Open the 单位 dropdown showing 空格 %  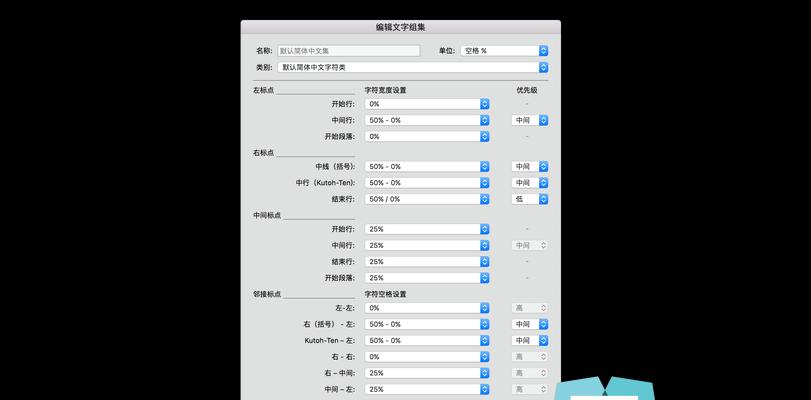pos(504,51)
